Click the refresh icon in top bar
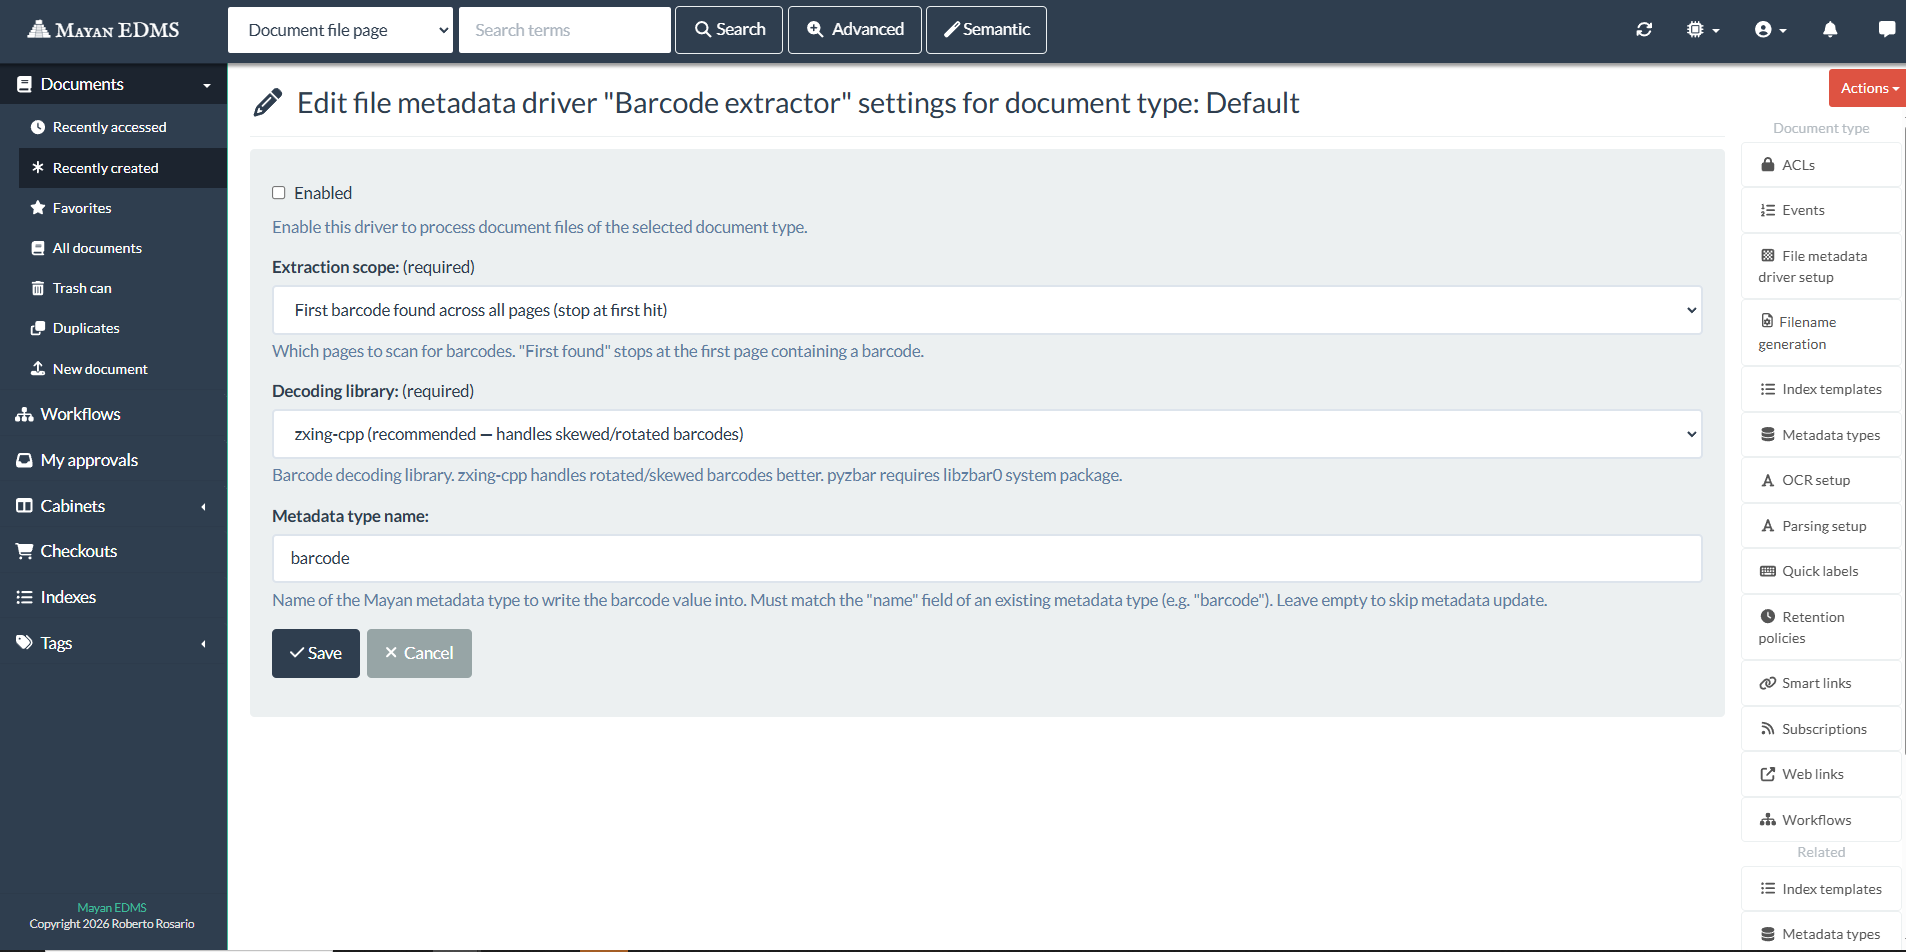The width and height of the screenshot is (1906, 952). click(x=1644, y=30)
